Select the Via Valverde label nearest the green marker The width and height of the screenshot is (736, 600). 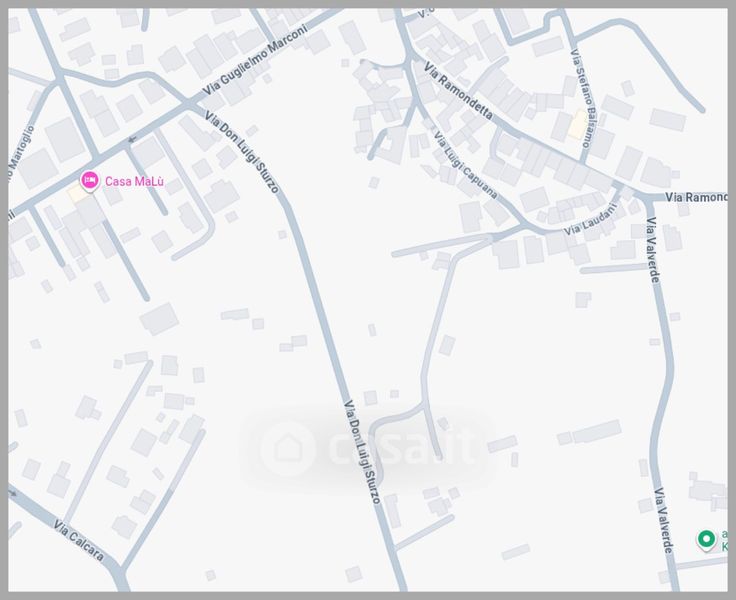tap(664, 520)
